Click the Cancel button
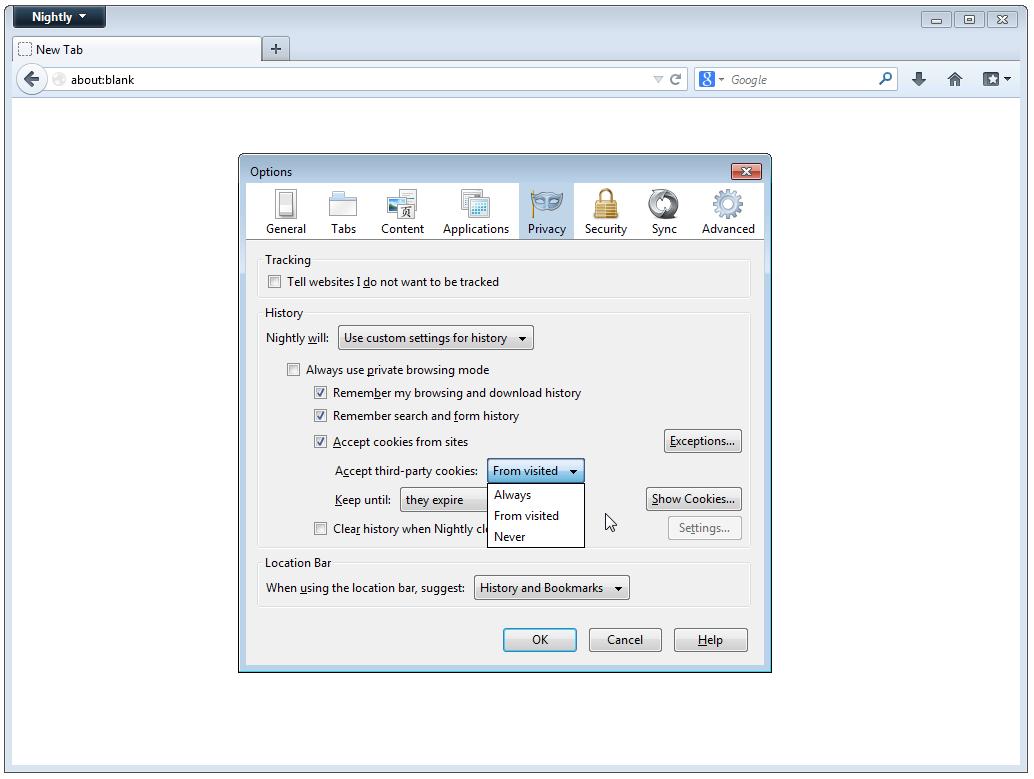 tap(624, 640)
